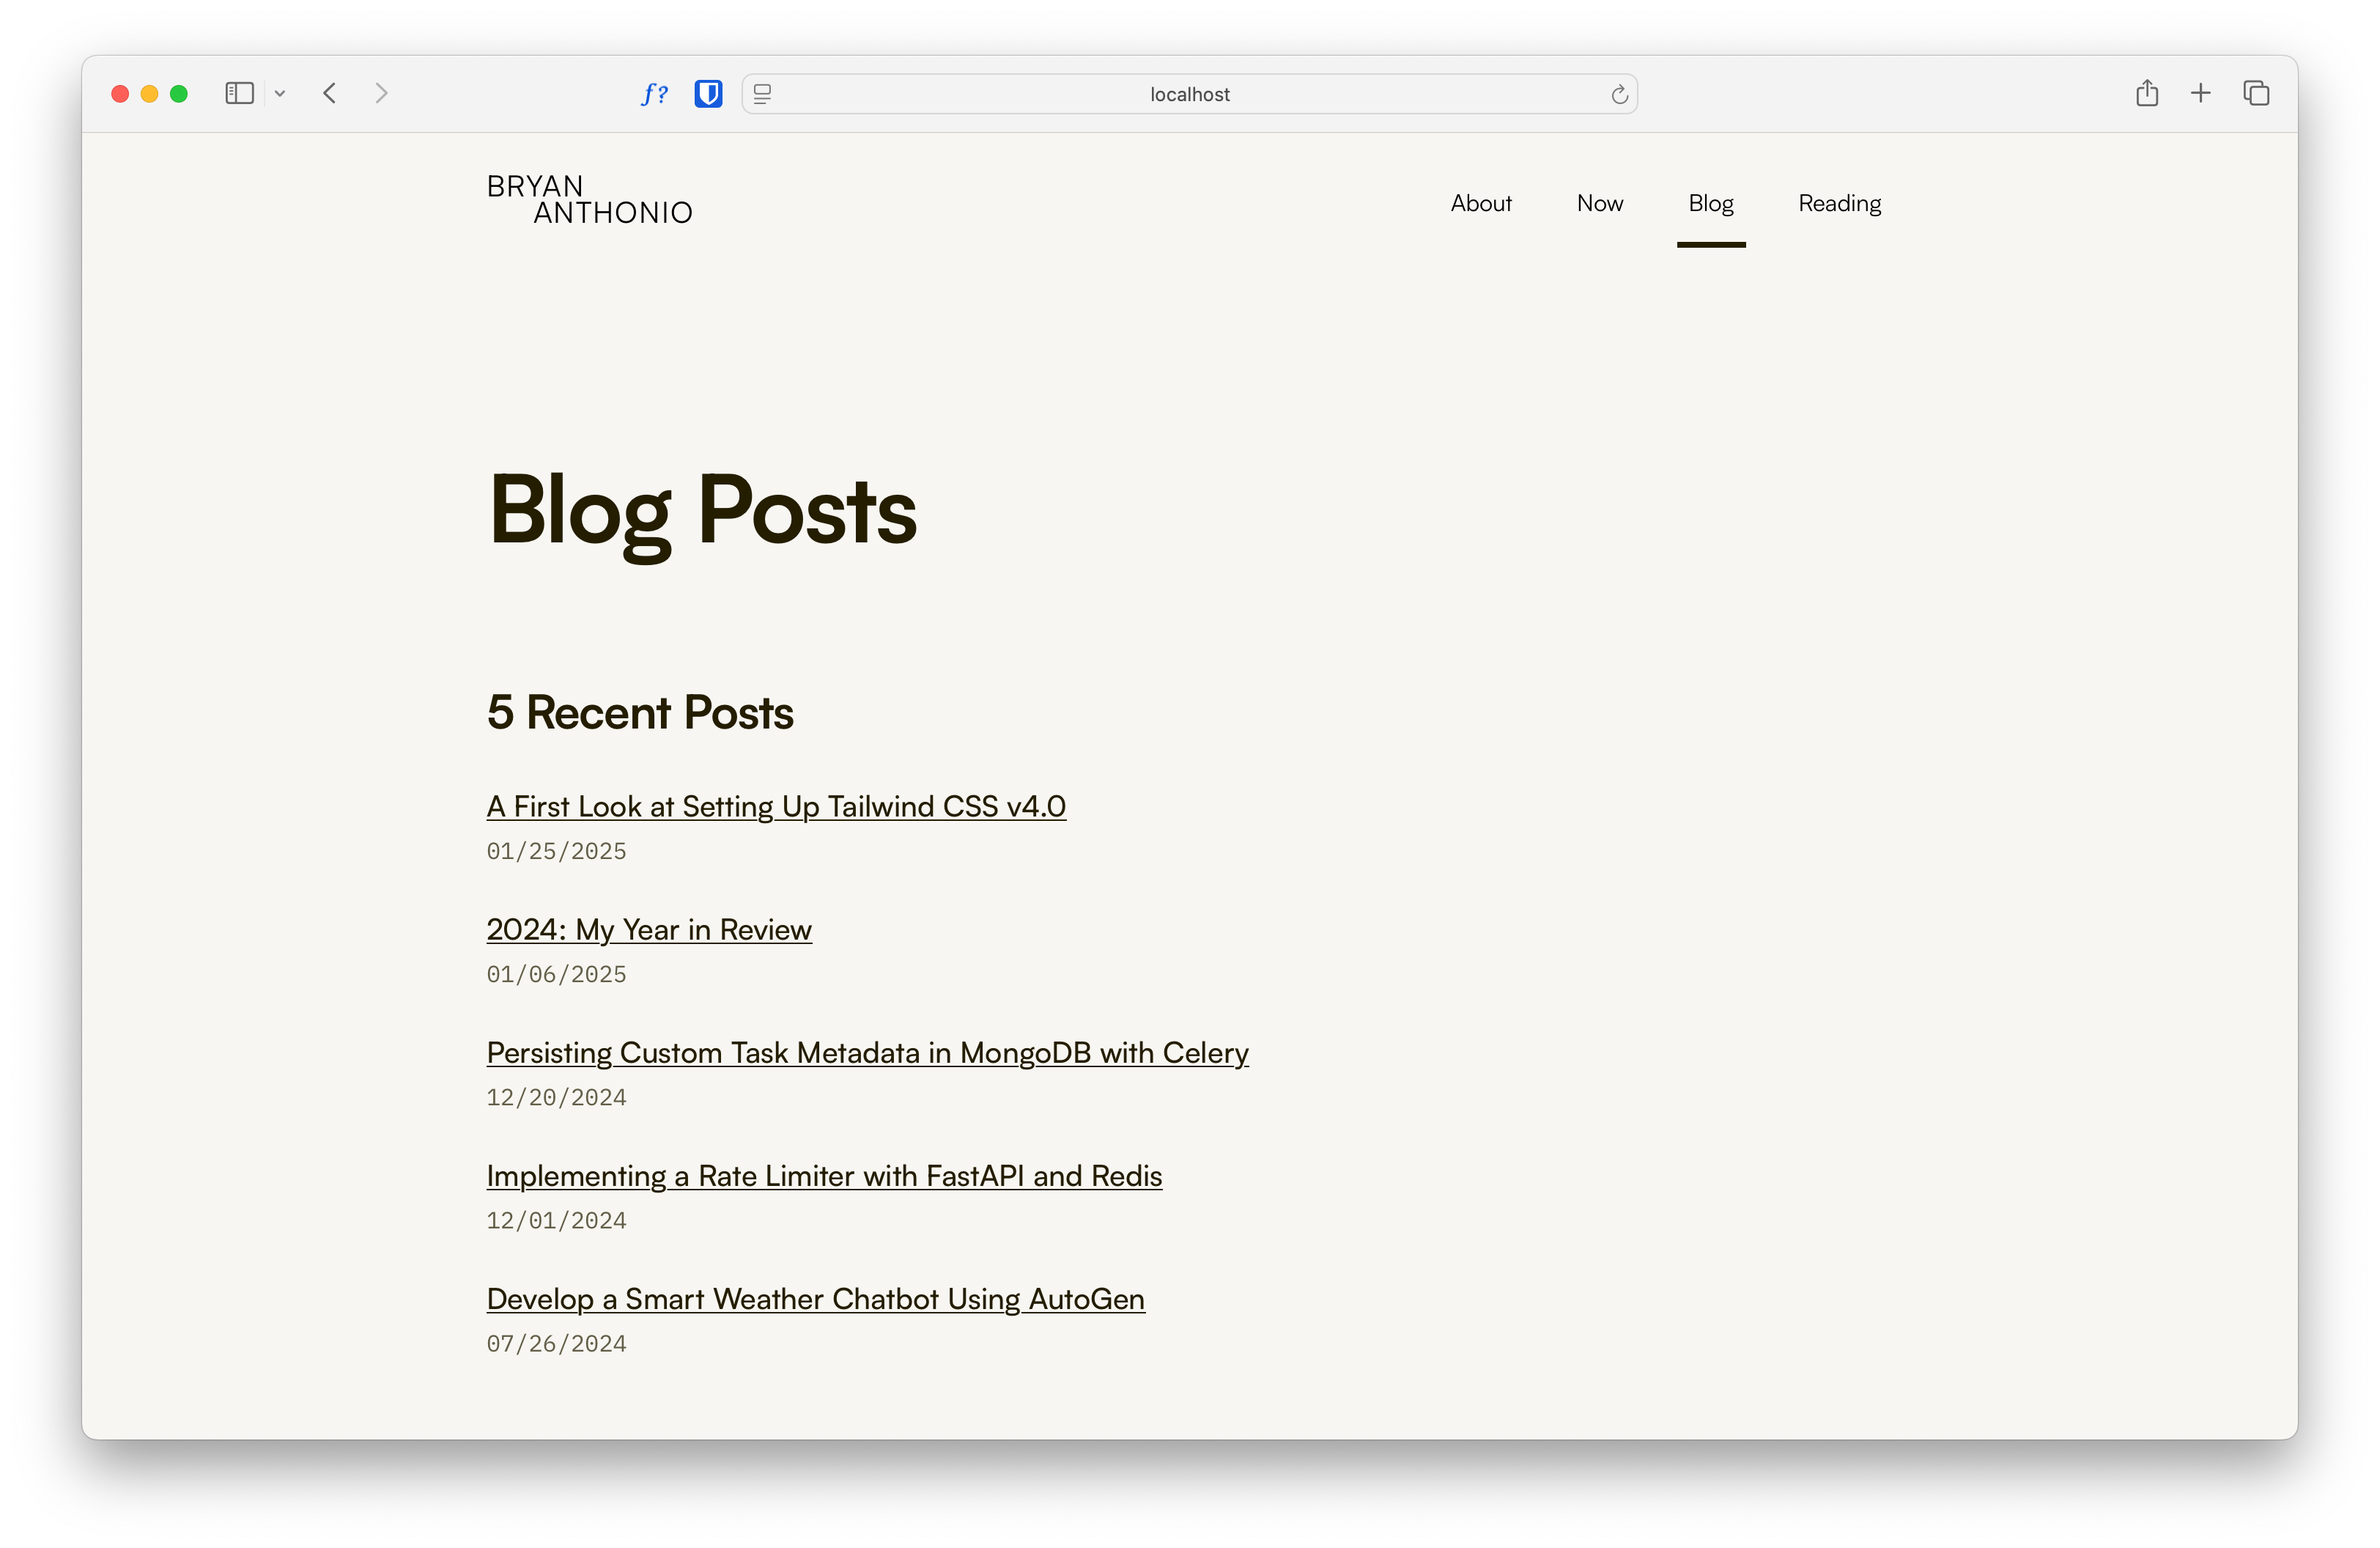
Task: Open '2024: My Year in Review' post
Action: pyautogui.click(x=649, y=930)
